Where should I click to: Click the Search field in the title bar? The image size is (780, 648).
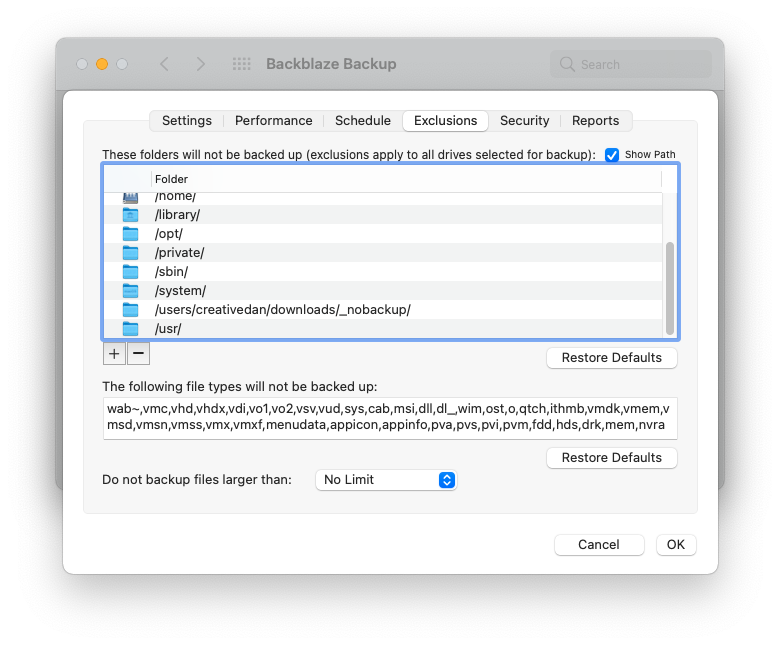[x=631, y=64]
